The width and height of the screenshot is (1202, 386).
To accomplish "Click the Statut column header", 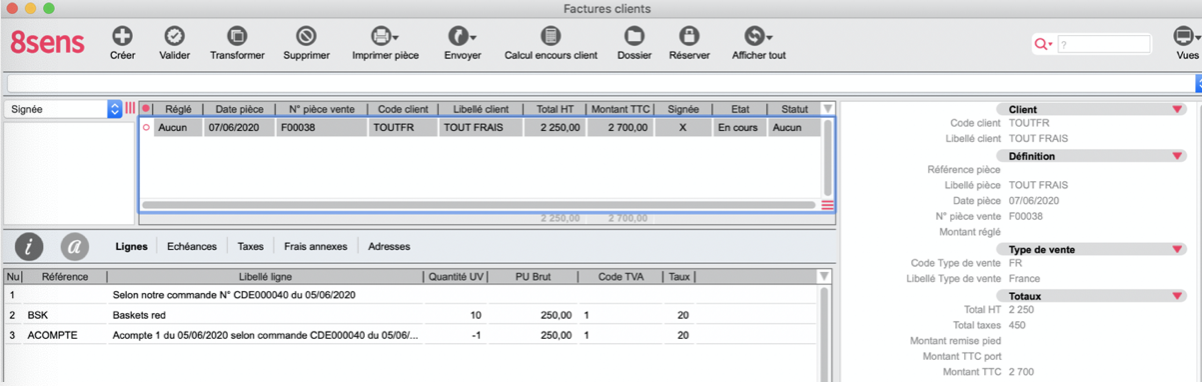I will click(x=794, y=109).
